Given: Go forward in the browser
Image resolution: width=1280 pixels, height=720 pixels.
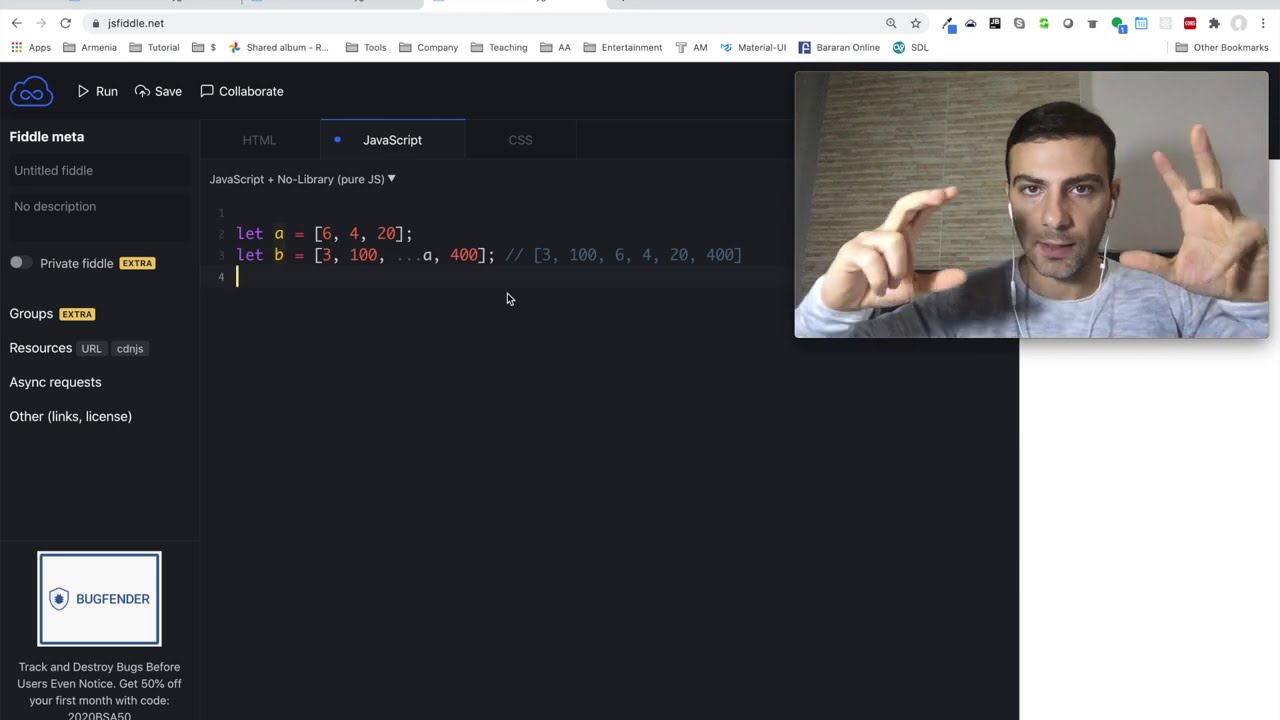Looking at the screenshot, I should click(x=41, y=23).
